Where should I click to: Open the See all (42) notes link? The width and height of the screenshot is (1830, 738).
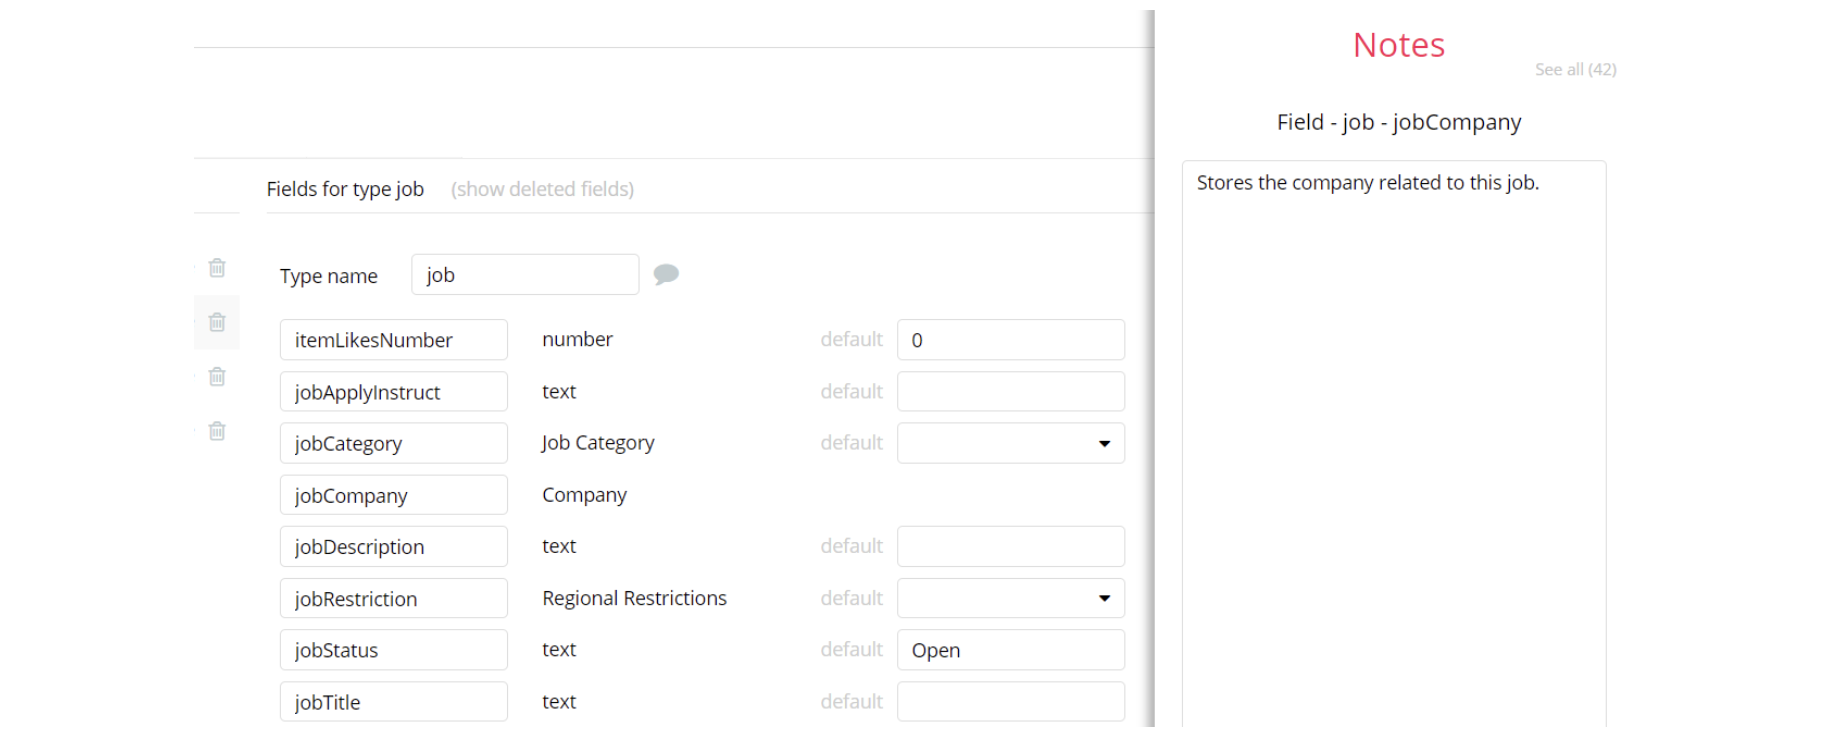(1575, 69)
